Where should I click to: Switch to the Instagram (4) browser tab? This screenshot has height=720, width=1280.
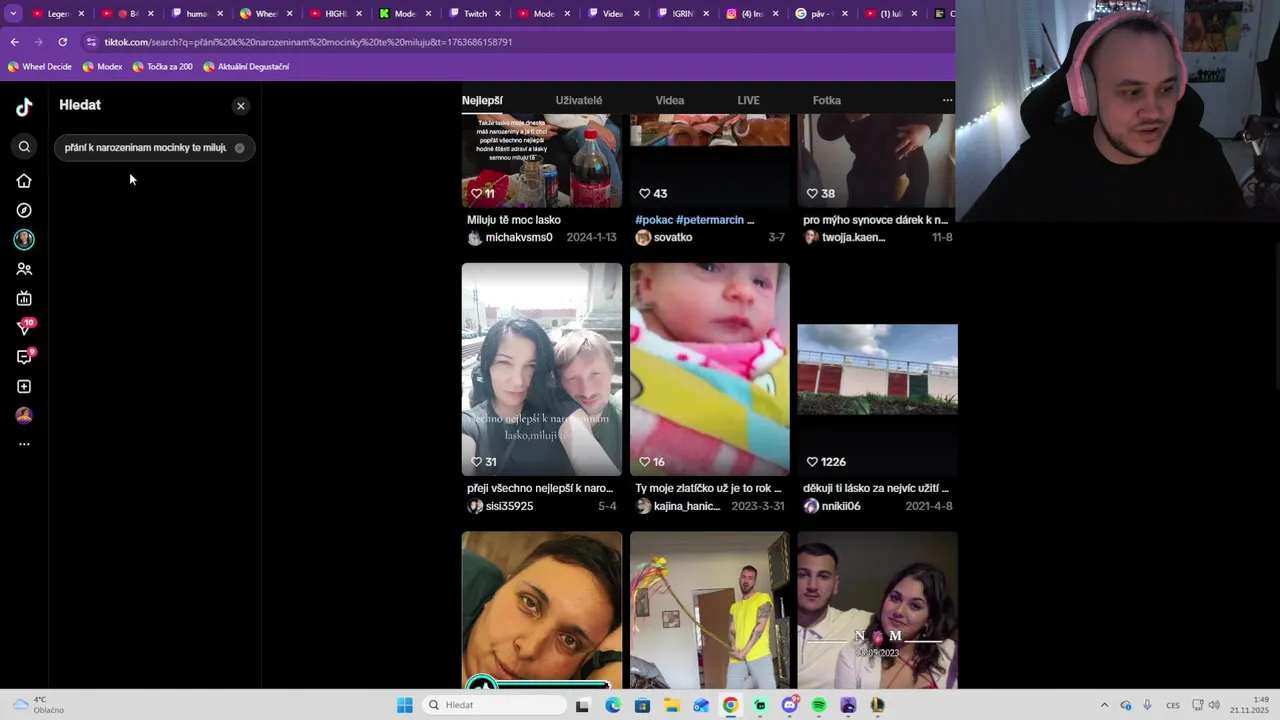click(x=752, y=14)
